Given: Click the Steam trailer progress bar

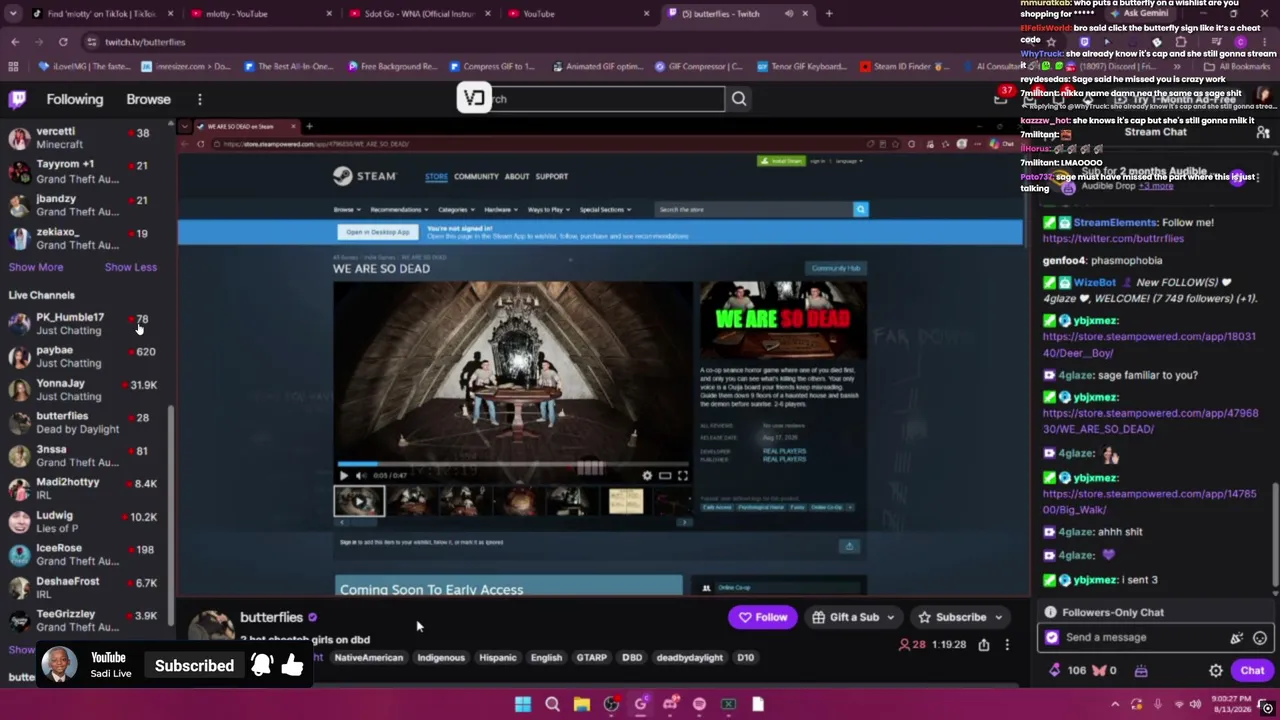Looking at the screenshot, I should click(x=512, y=464).
